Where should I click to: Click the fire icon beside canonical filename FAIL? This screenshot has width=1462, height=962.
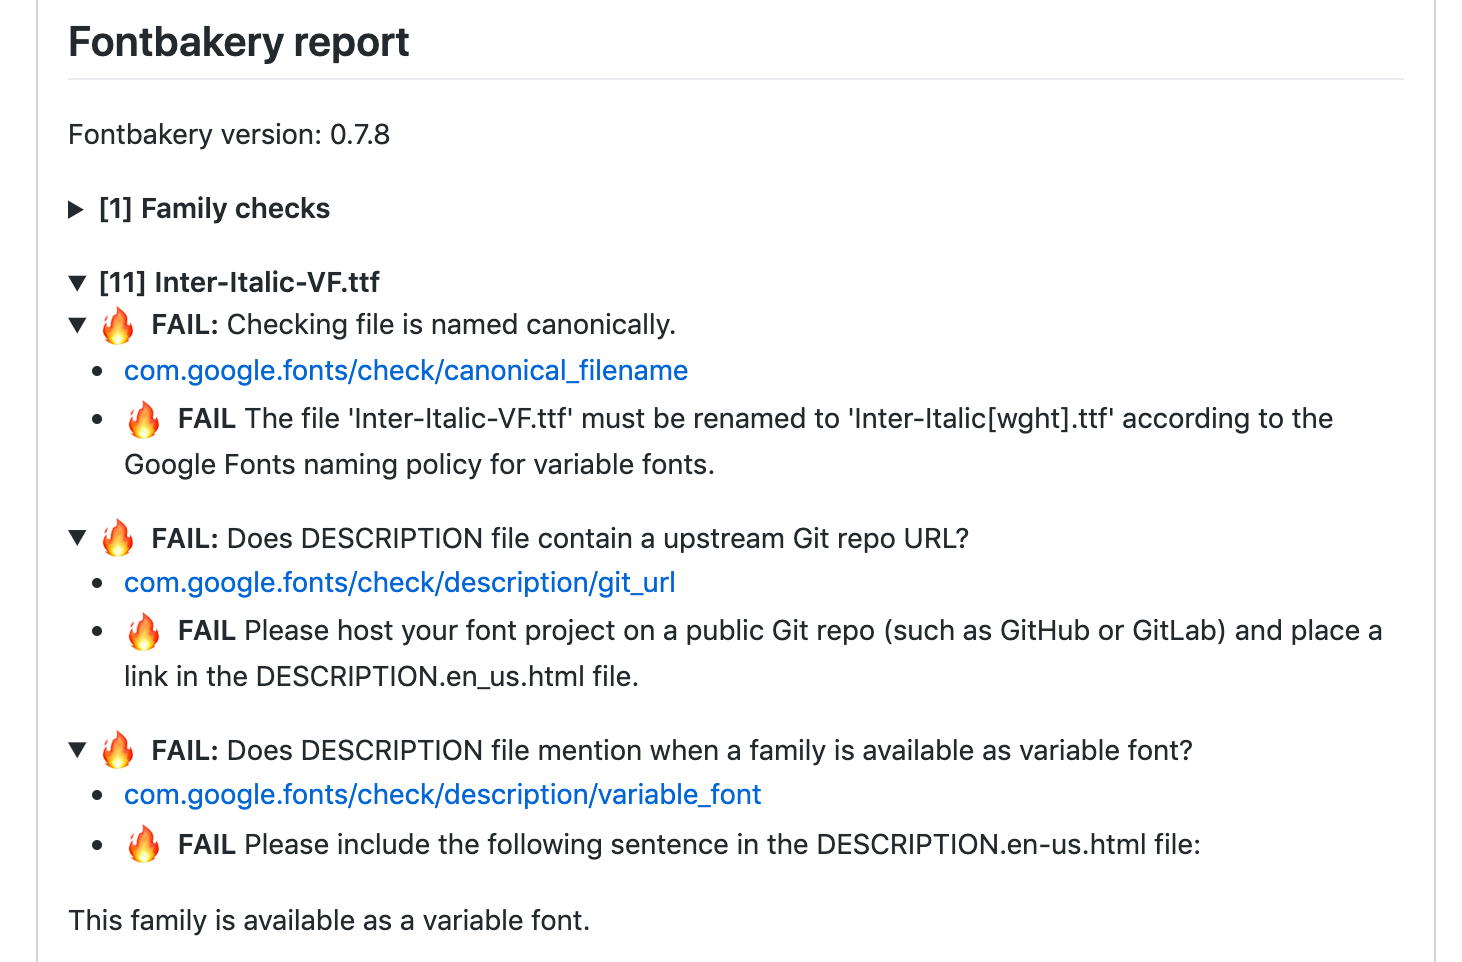118,324
